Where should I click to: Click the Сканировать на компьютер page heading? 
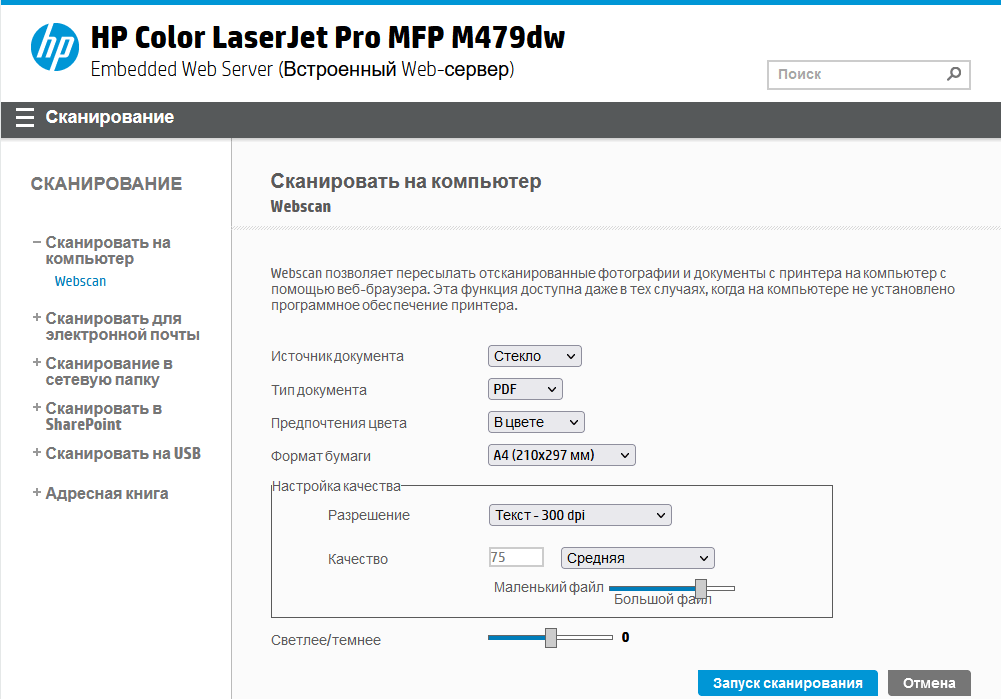point(406,181)
